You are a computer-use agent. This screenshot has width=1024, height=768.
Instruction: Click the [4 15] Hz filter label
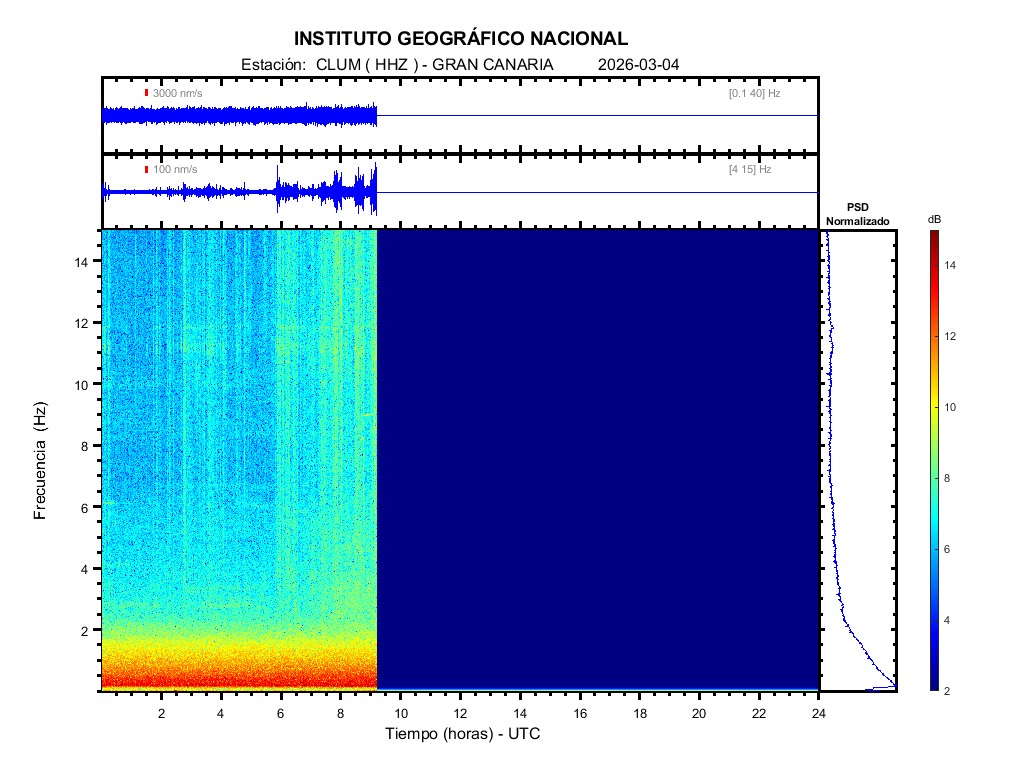click(x=750, y=169)
